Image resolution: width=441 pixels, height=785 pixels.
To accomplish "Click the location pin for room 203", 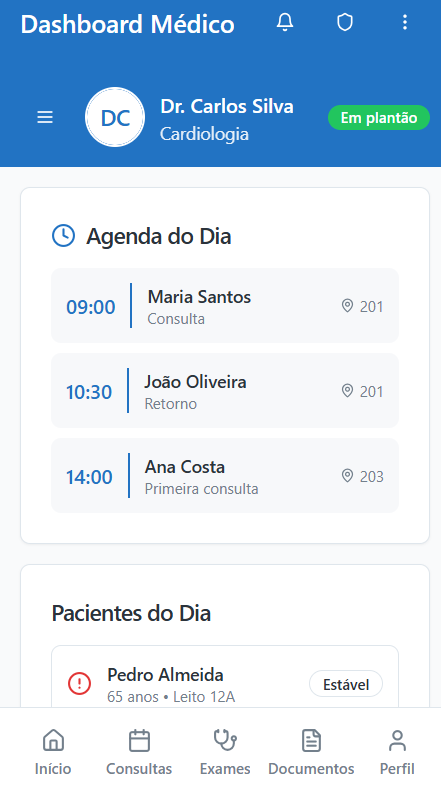I will (347, 476).
